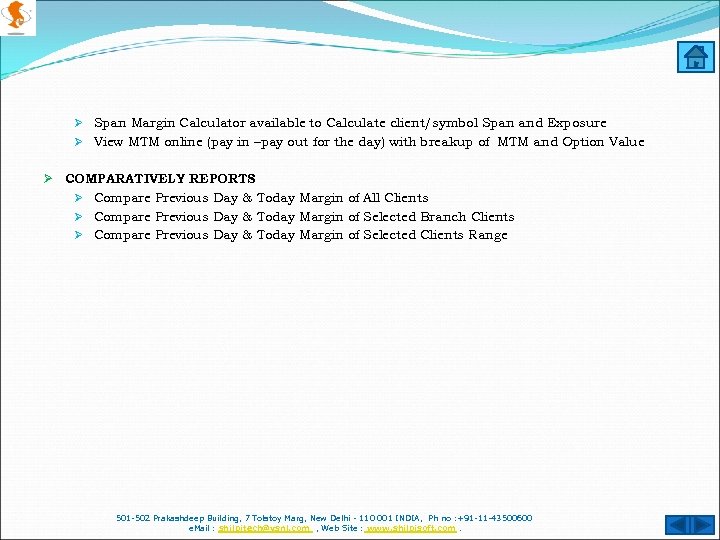Open the shilpitech@vsnl.com email link
720x540 pixels.
pyautogui.click(x=265, y=529)
